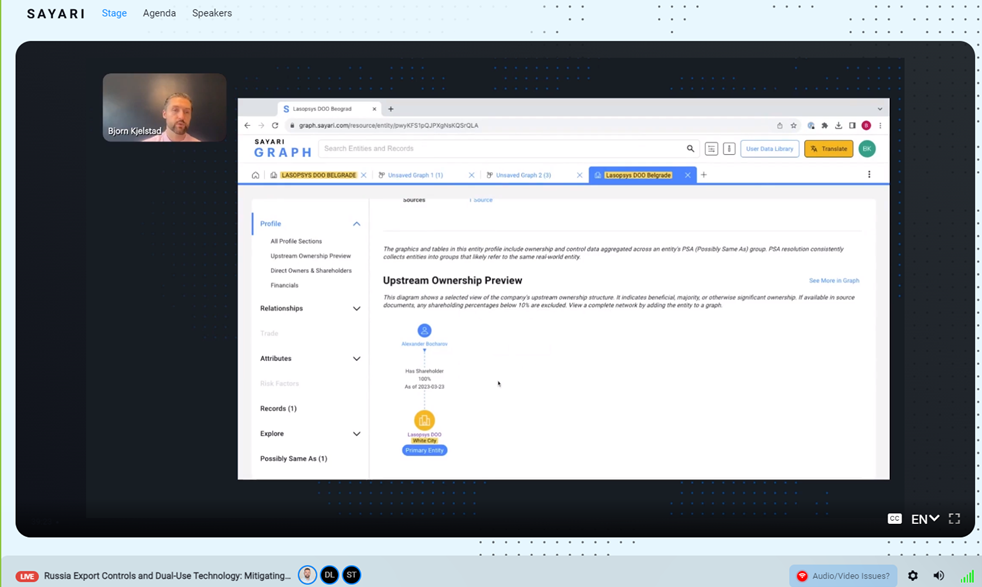Screen dimensions: 982x587
Task: Click the browser back arrow
Action: [247, 125]
